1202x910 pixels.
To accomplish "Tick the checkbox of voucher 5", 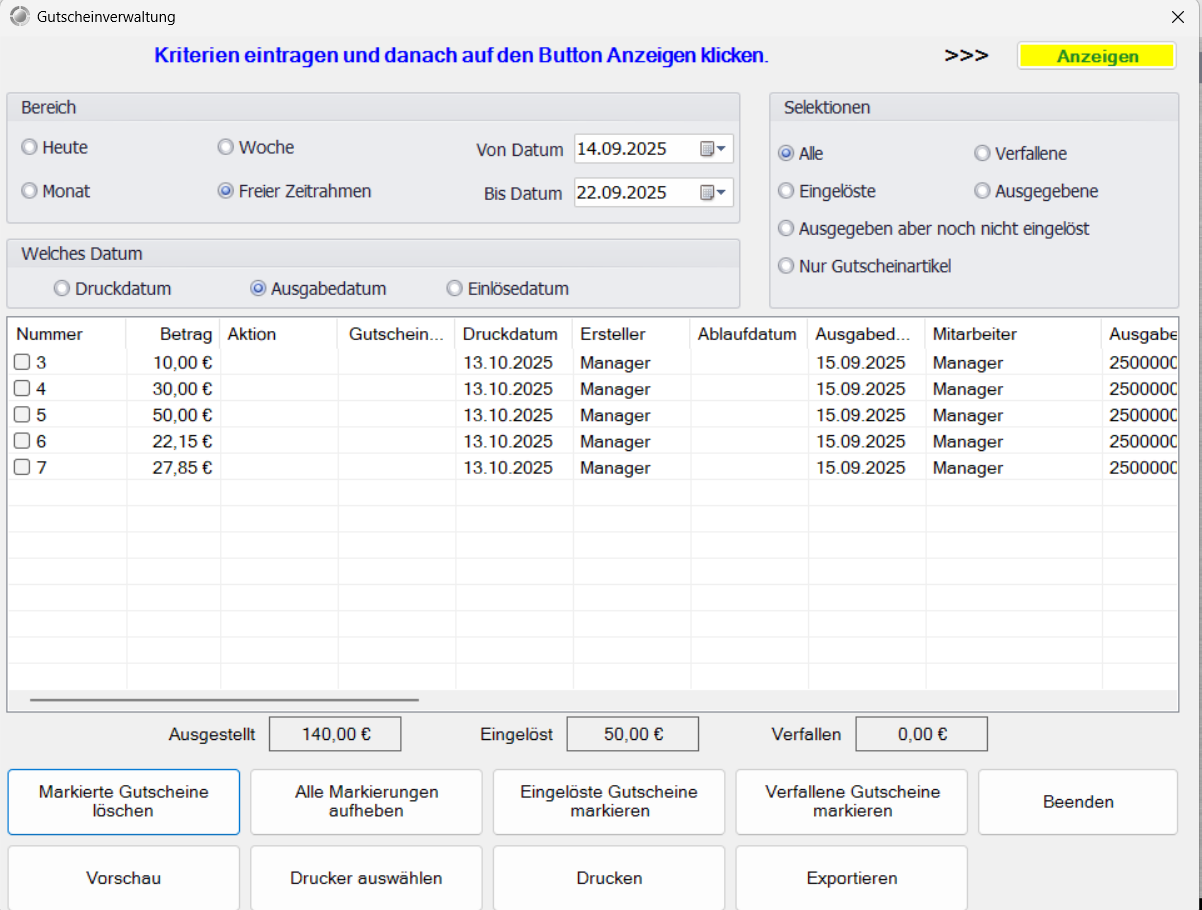I will 22,414.
